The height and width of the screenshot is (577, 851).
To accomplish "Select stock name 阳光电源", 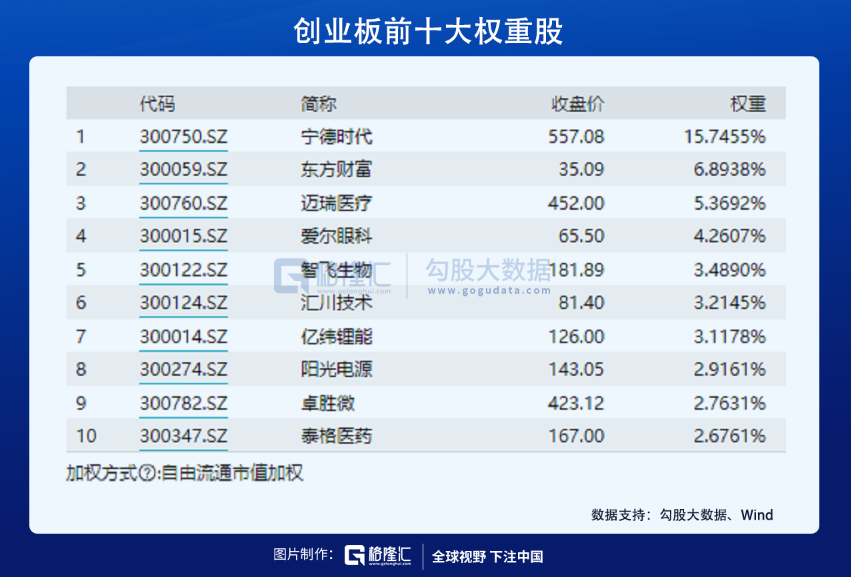I will pyautogui.click(x=336, y=369).
